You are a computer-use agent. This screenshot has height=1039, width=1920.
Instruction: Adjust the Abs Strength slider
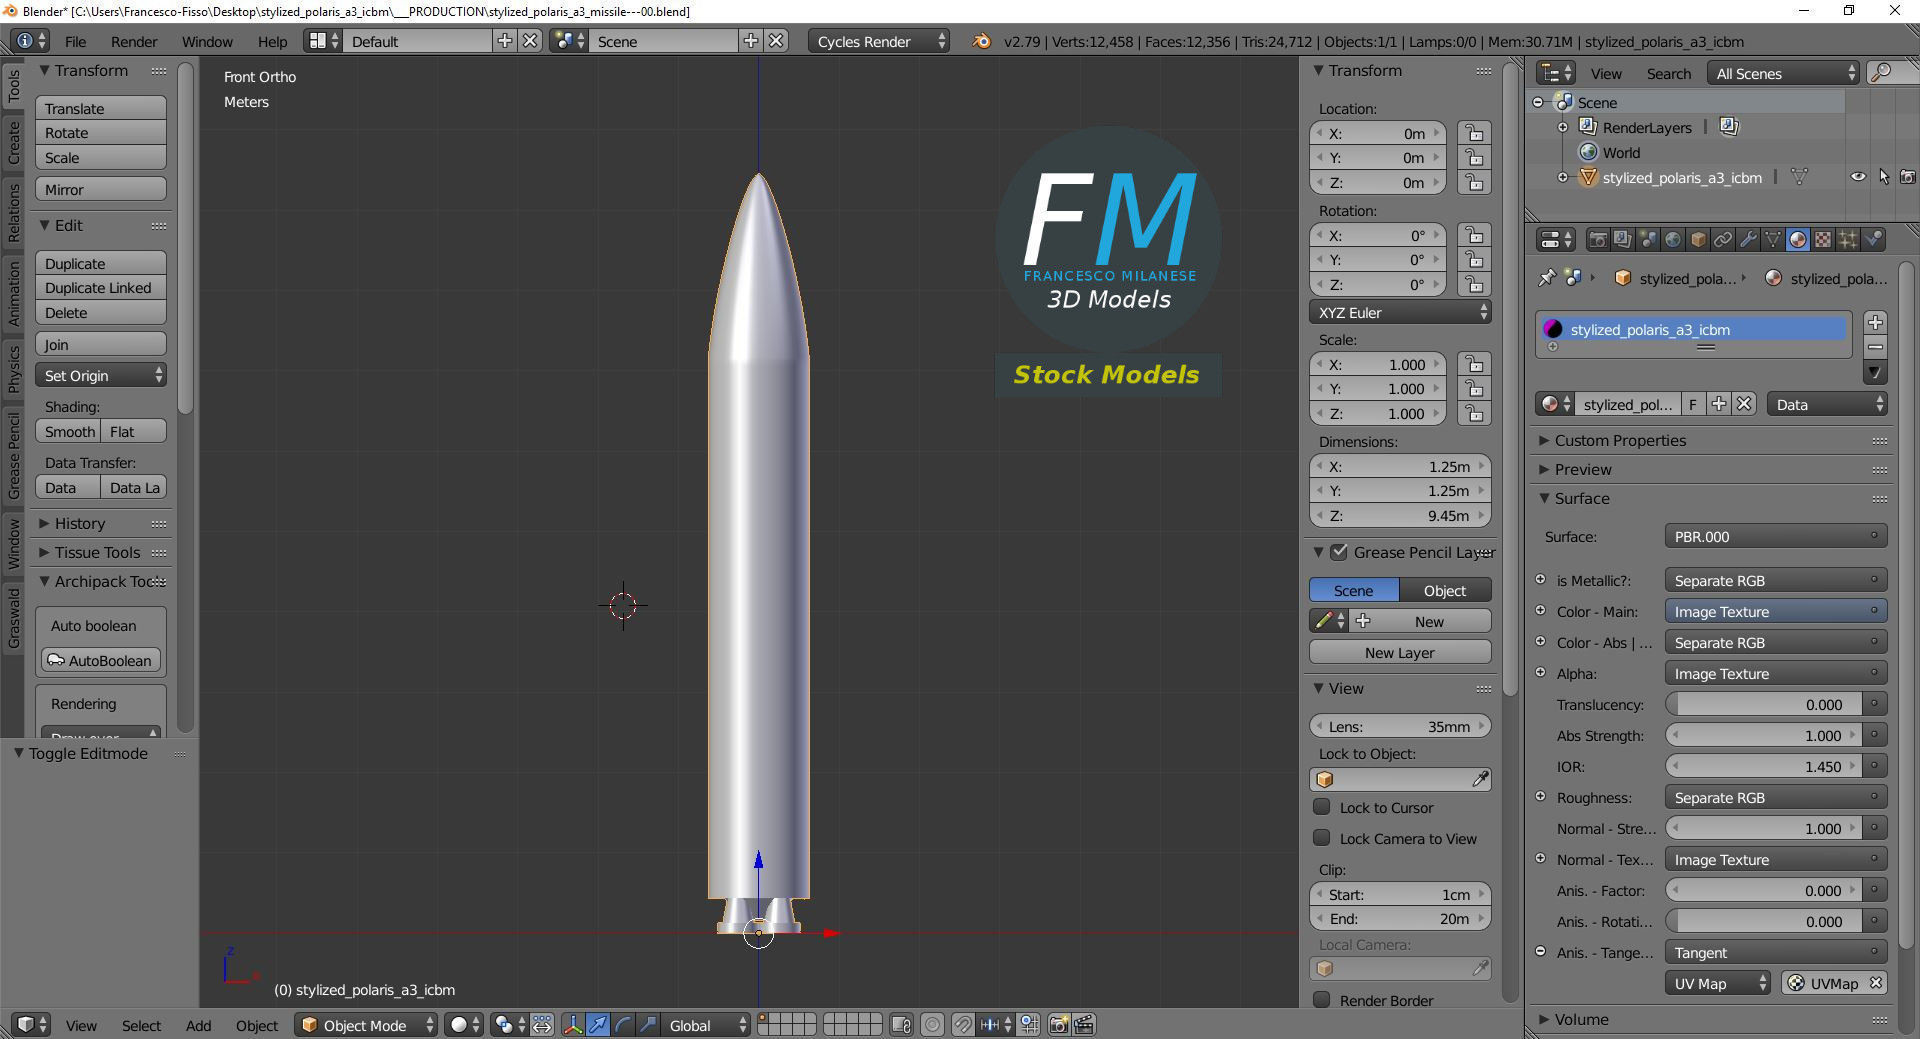click(1763, 735)
